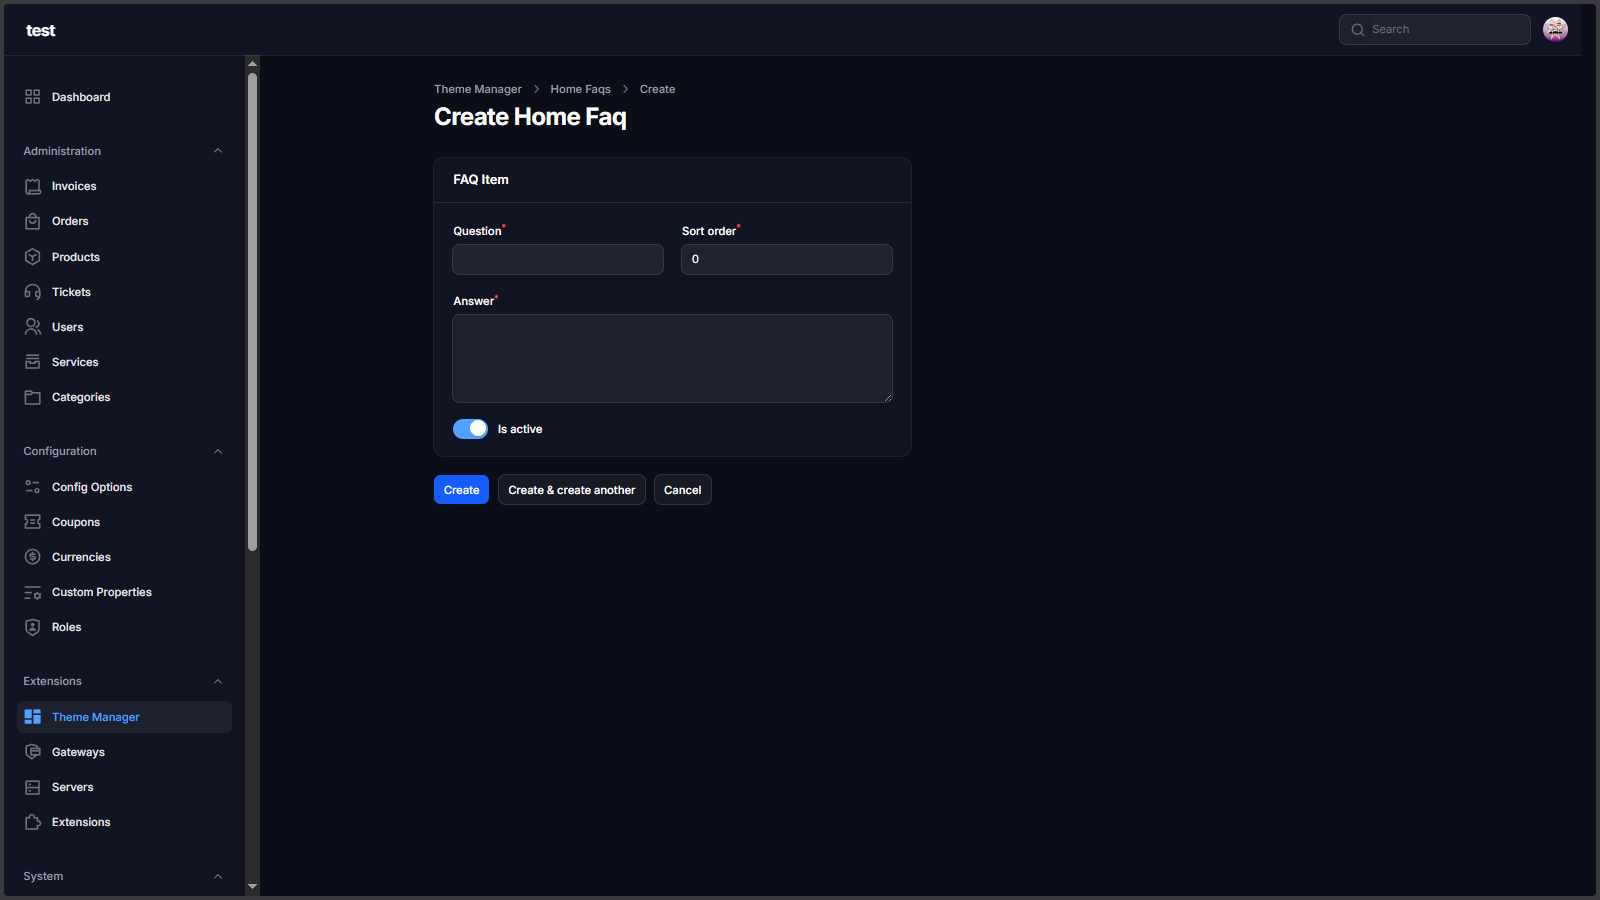Screen dimensions: 1600x900
Task: Click the Currencies coin icon
Action: [33, 557]
